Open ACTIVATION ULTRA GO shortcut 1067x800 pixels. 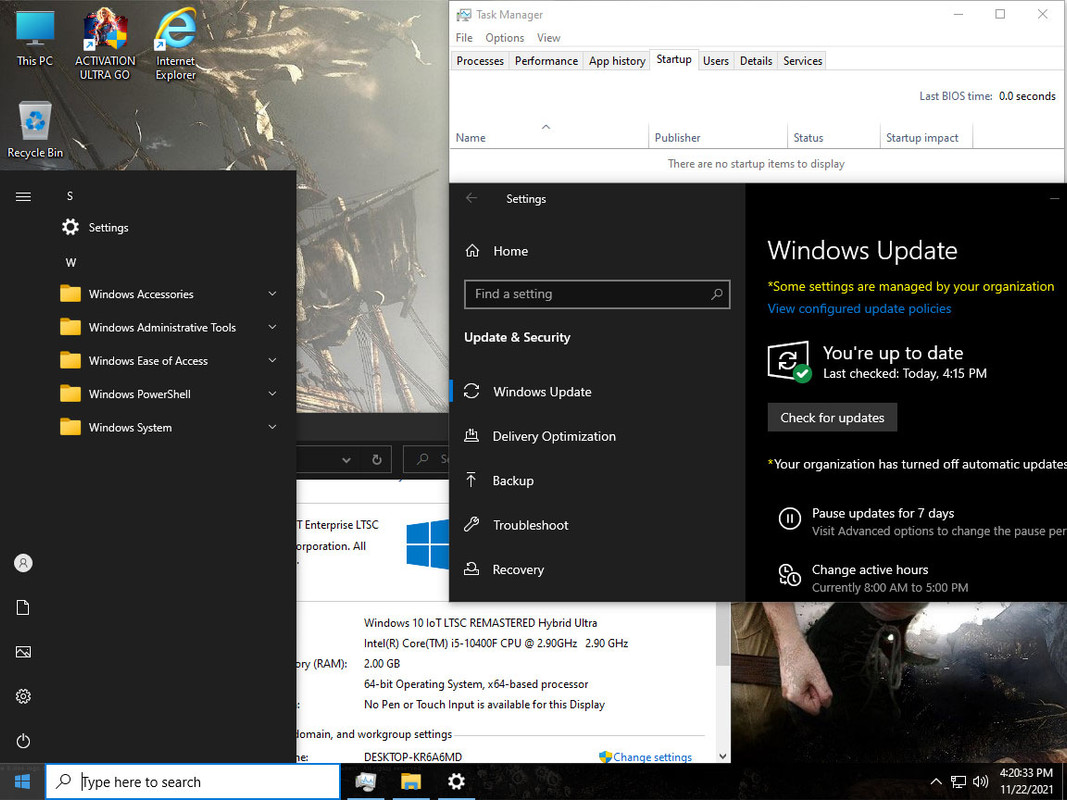pyautogui.click(x=105, y=44)
